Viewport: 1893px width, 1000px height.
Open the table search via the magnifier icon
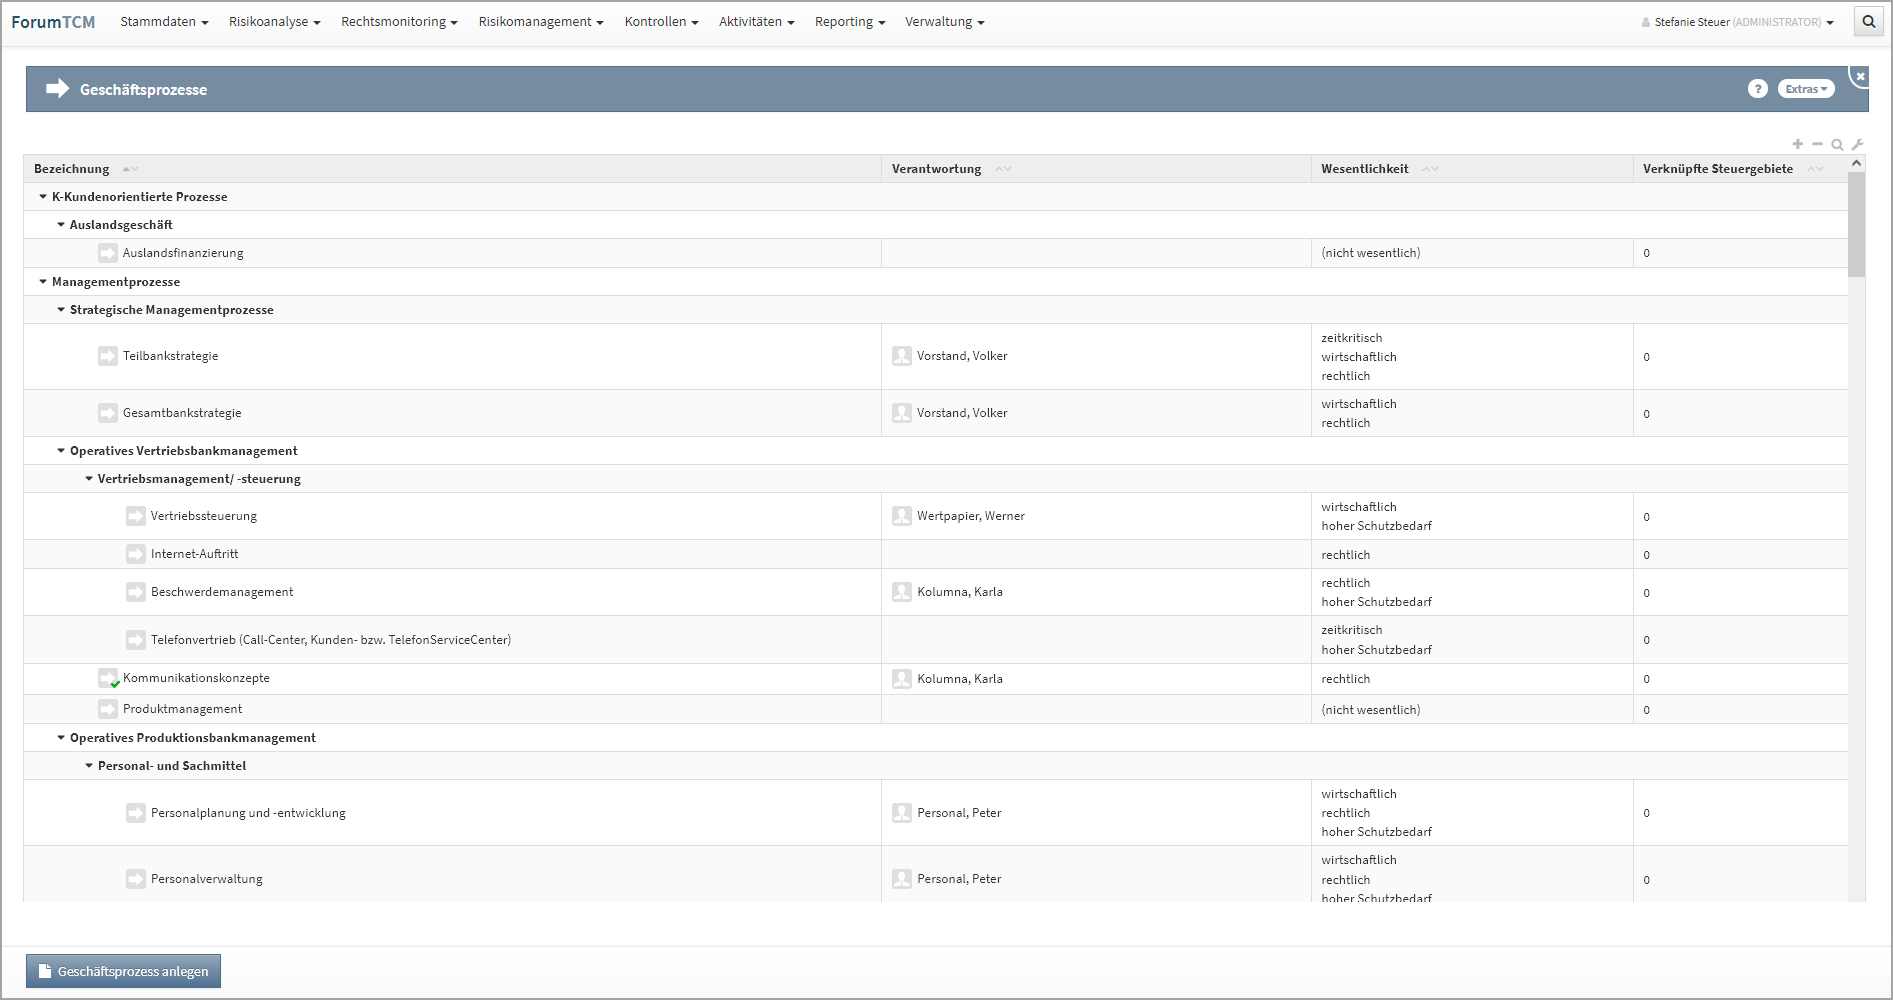coord(1838,144)
